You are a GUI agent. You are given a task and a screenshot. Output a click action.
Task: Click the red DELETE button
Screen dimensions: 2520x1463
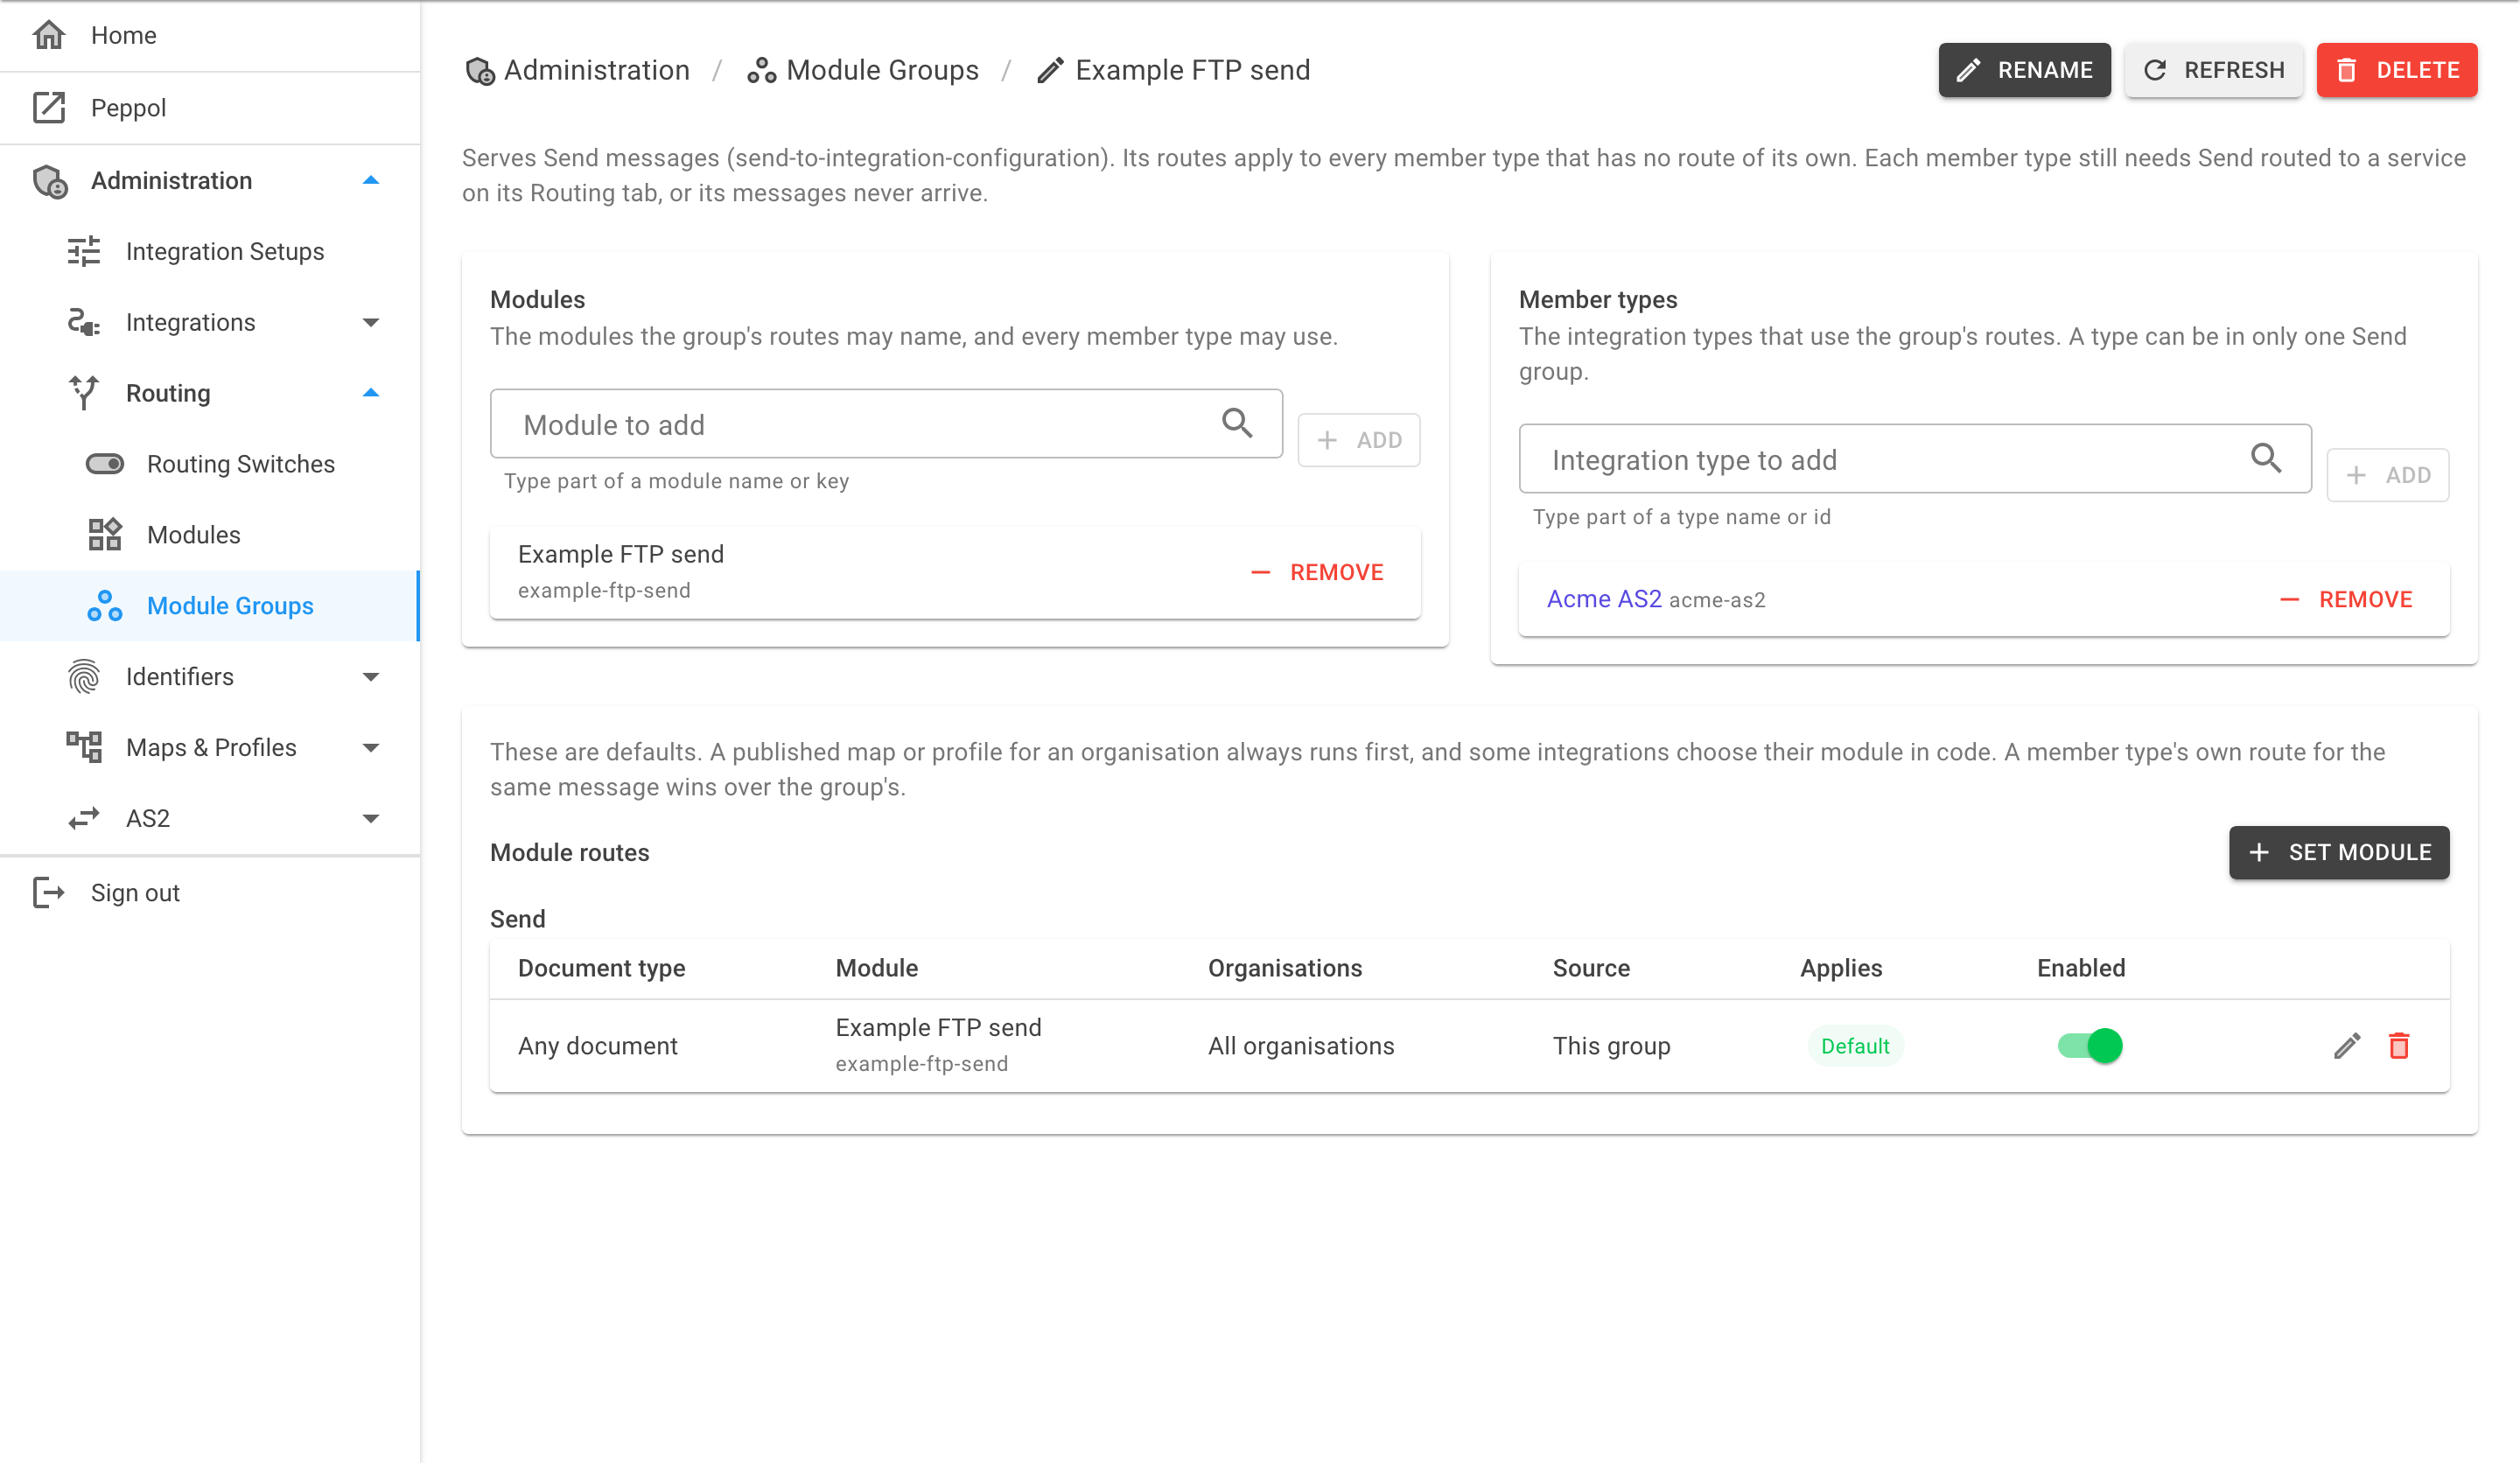(2396, 70)
